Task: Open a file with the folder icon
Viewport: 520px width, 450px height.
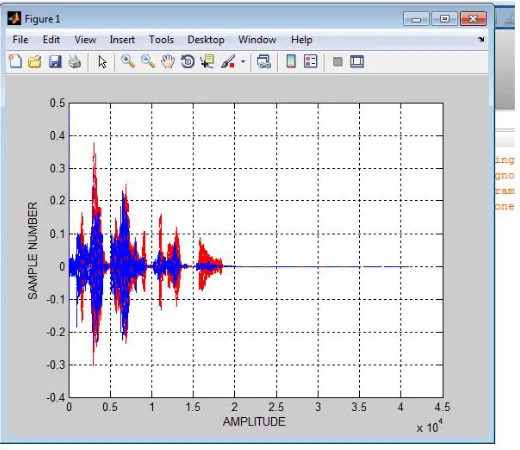Action: (35, 62)
